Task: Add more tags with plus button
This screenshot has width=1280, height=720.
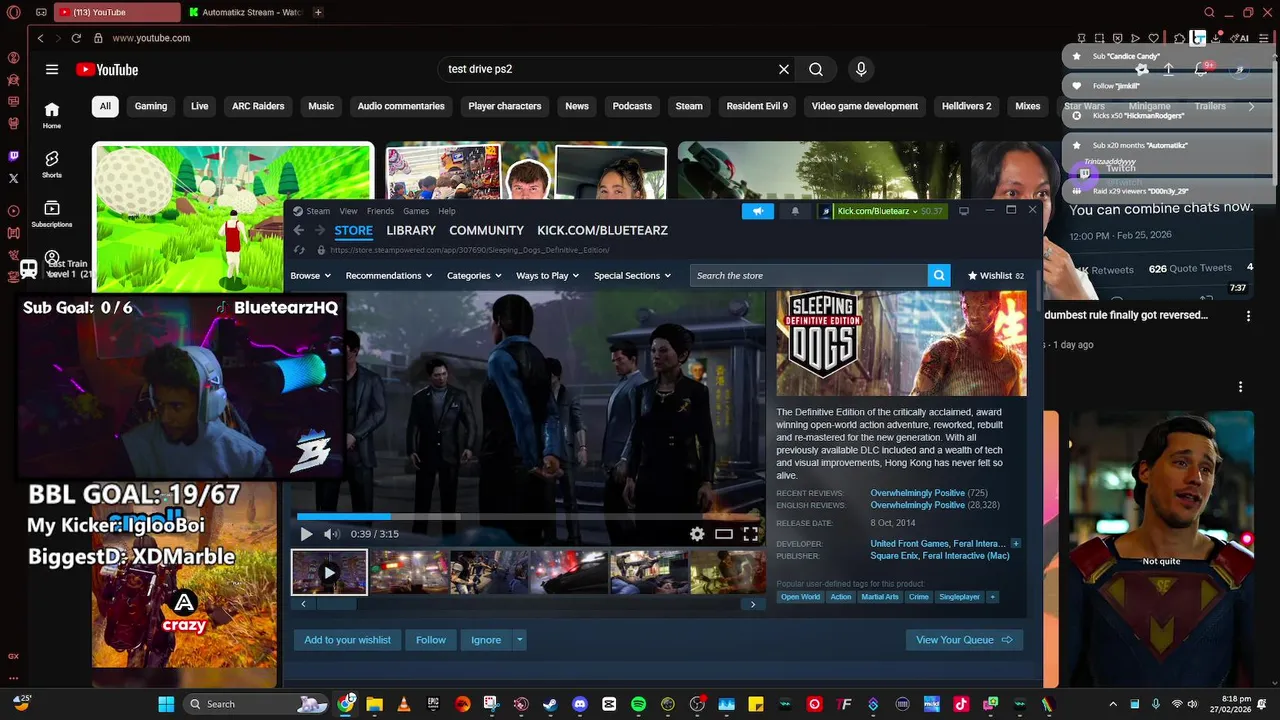Action: pyautogui.click(x=992, y=597)
